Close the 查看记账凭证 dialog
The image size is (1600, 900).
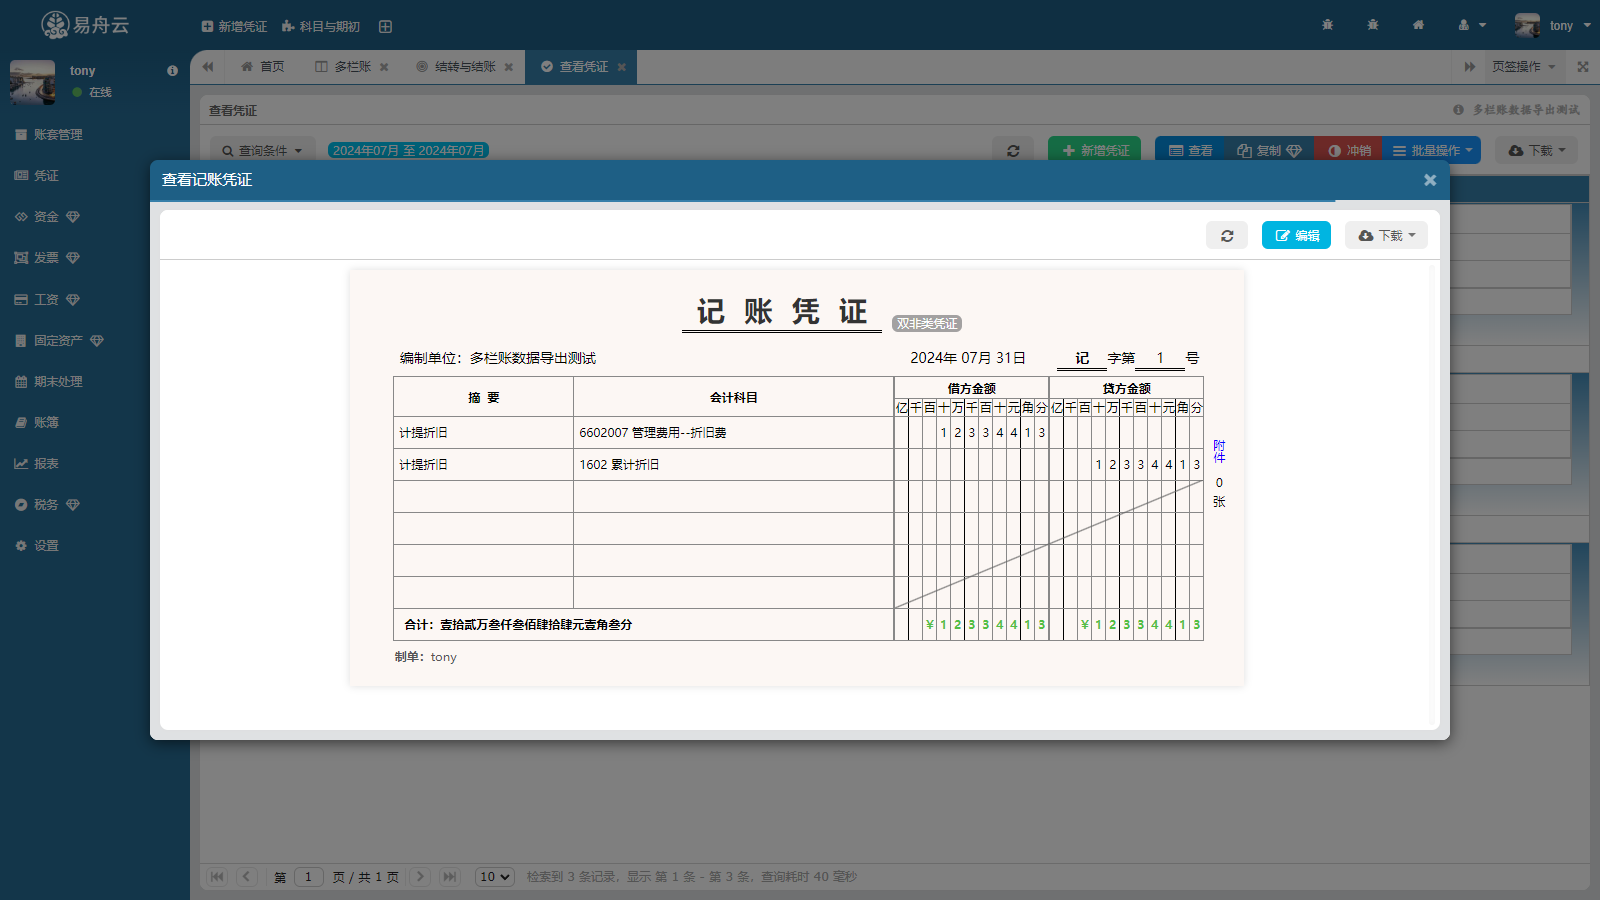tap(1429, 180)
